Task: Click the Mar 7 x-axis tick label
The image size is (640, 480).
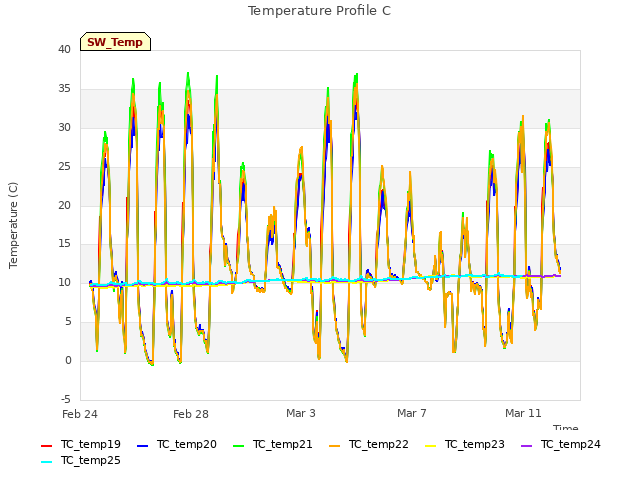Action: (x=412, y=413)
